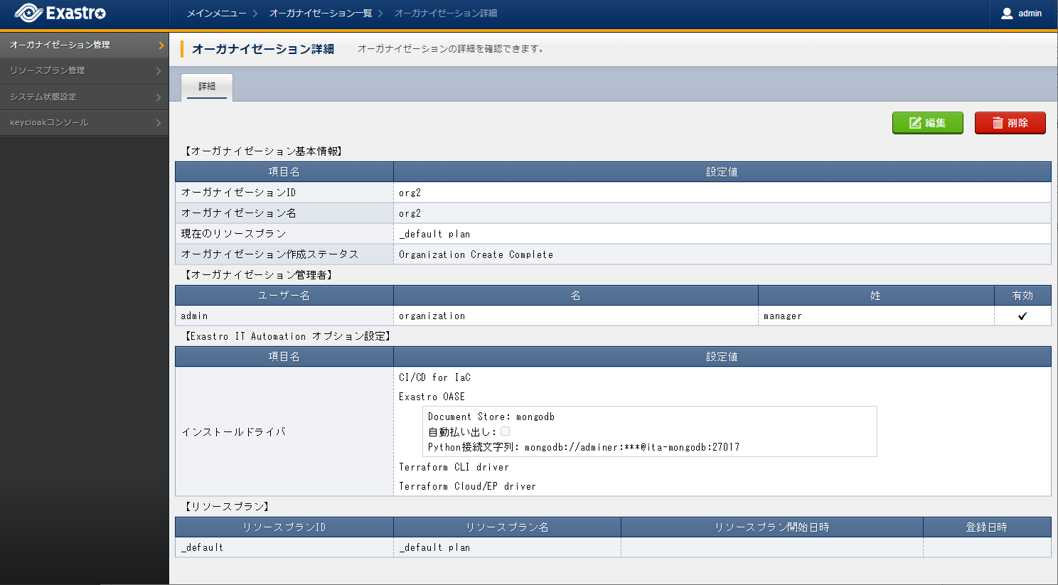This screenshot has height=585, width=1058.
Task: Go to オーガナイゼーション一覧 breadcrumb link
Action: pos(320,14)
